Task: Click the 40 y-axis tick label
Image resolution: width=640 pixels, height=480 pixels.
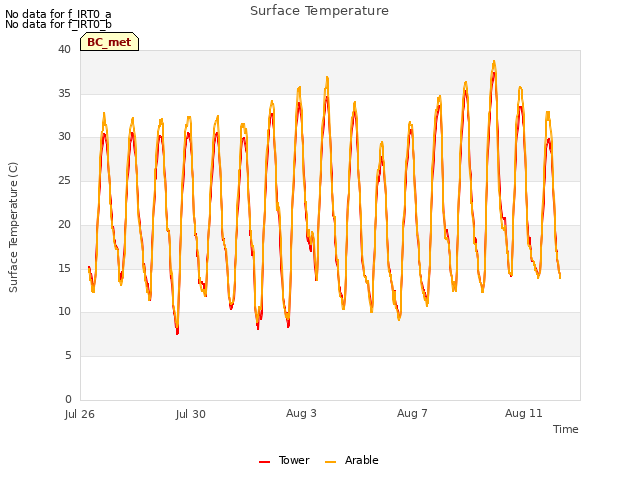Action: (64, 49)
